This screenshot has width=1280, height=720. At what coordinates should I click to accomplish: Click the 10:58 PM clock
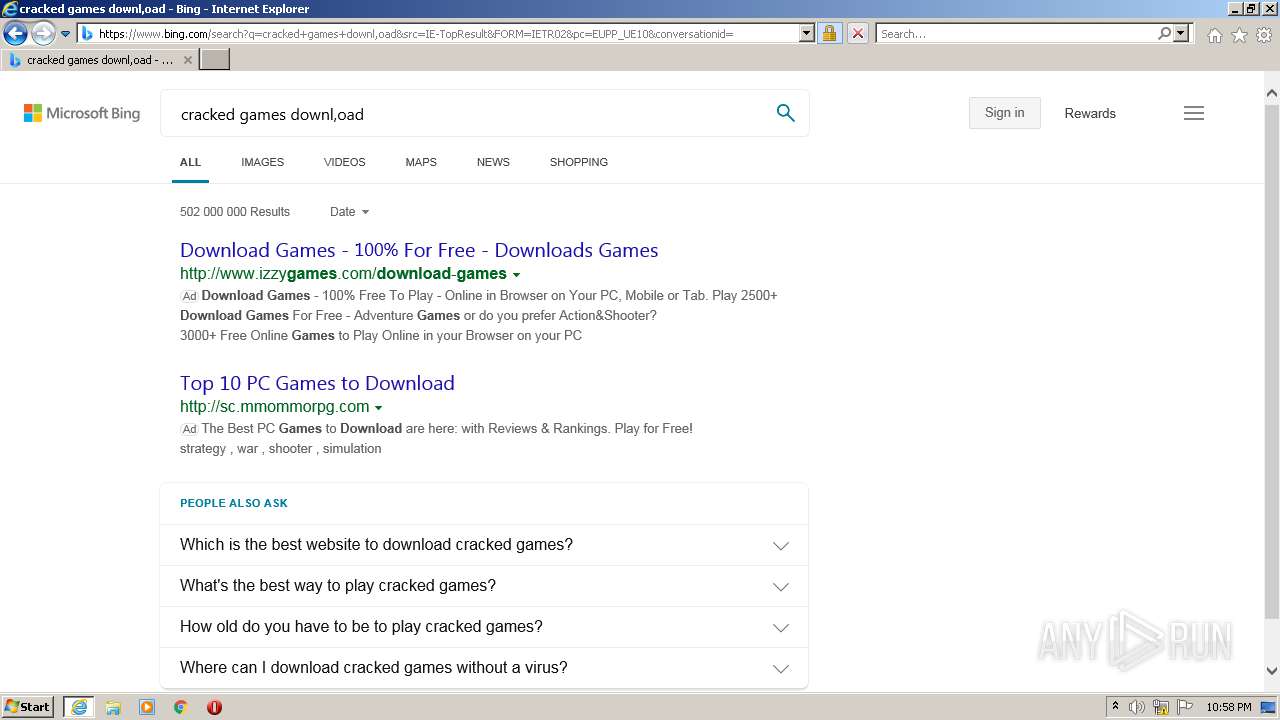click(1228, 707)
